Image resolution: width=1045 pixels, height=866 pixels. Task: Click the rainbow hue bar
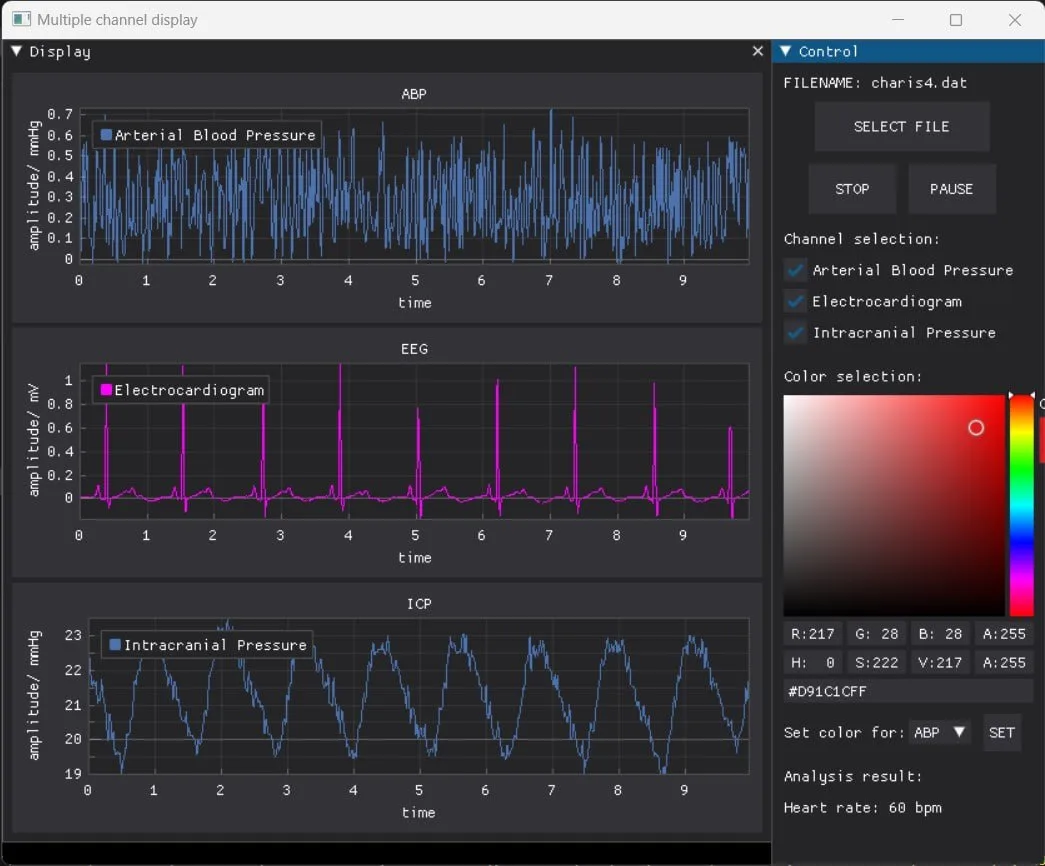click(x=1022, y=505)
